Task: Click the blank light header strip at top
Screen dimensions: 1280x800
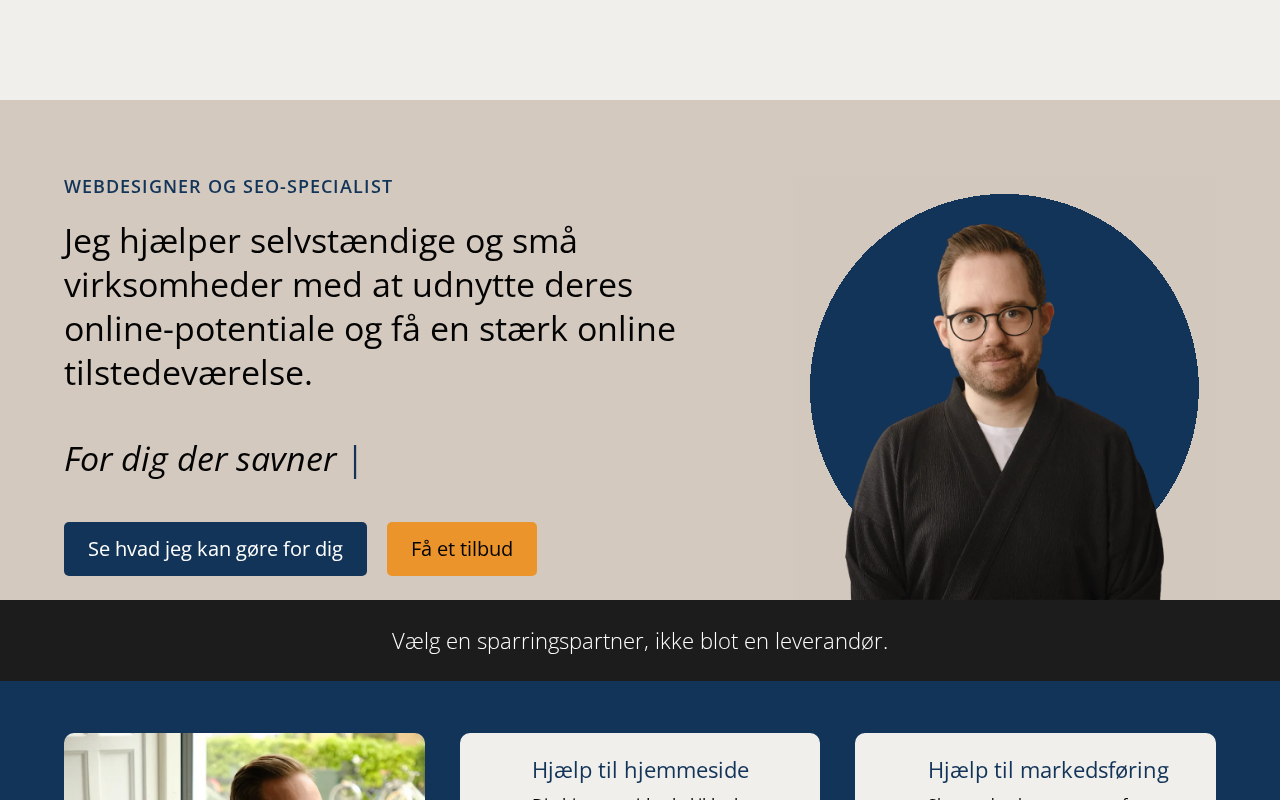Action: (x=640, y=50)
